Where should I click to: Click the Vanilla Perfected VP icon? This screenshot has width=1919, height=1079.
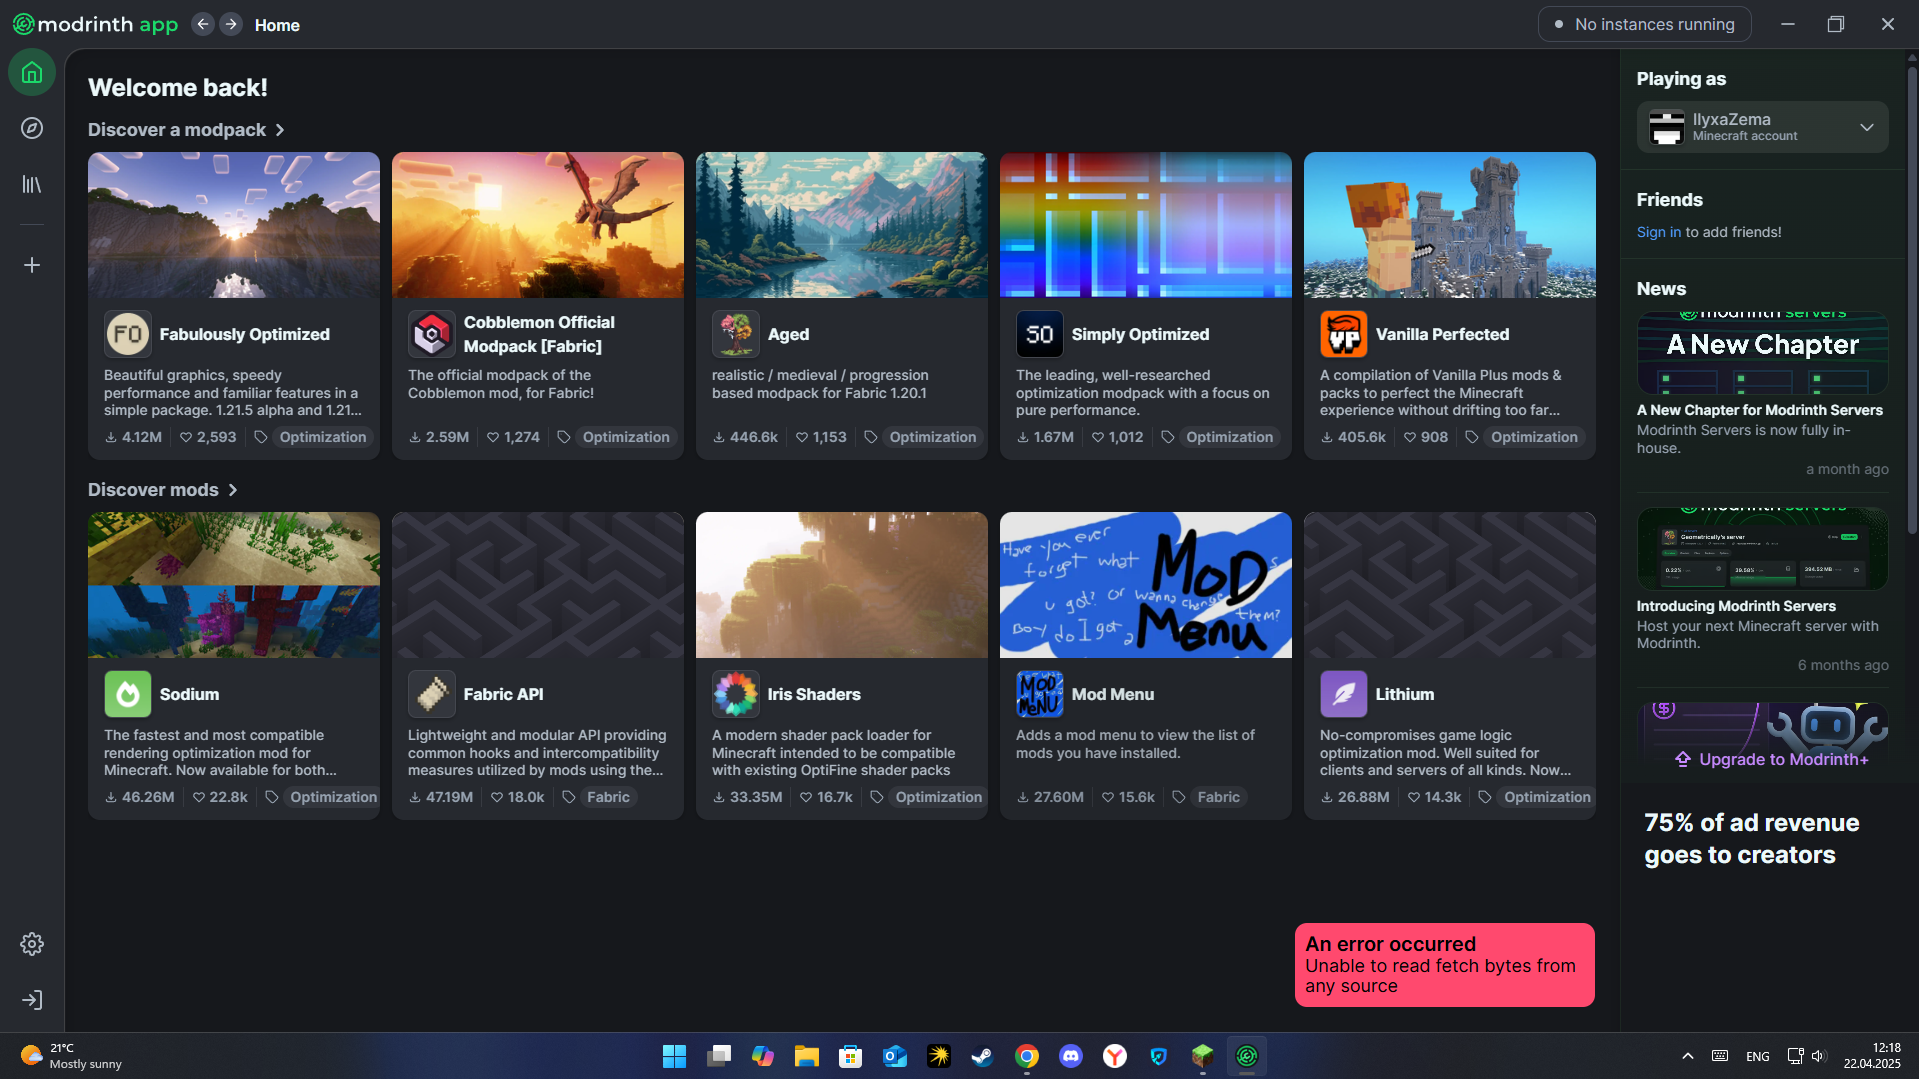click(1344, 334)
